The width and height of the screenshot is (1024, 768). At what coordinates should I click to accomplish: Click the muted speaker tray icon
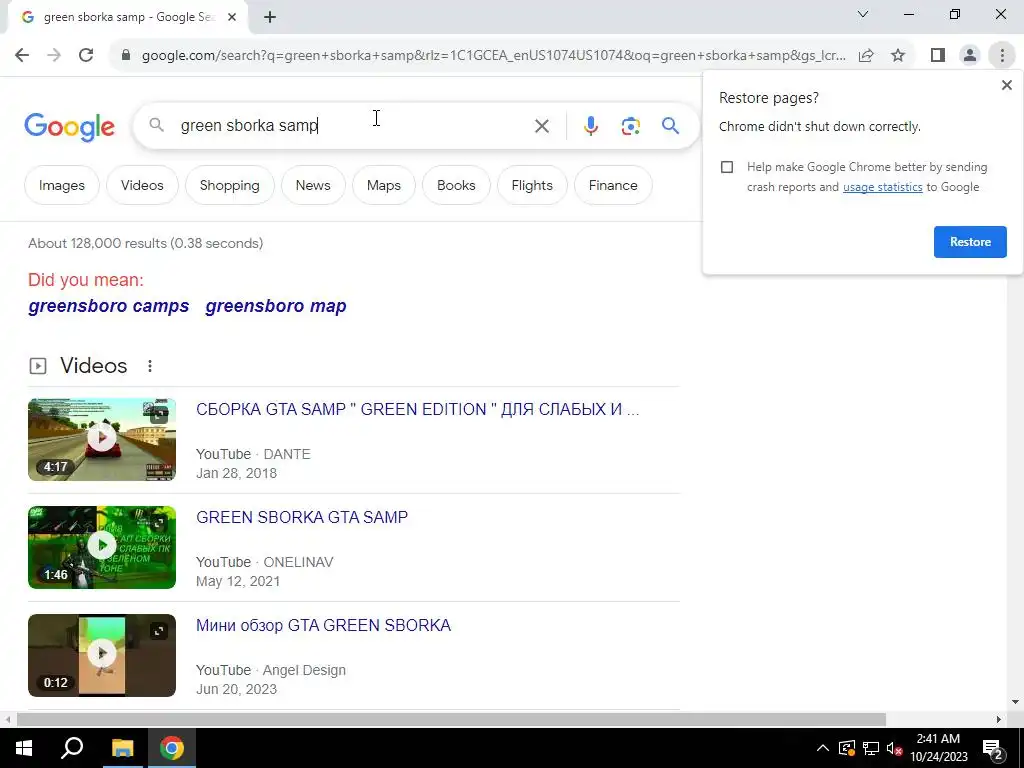coord(894,748)
